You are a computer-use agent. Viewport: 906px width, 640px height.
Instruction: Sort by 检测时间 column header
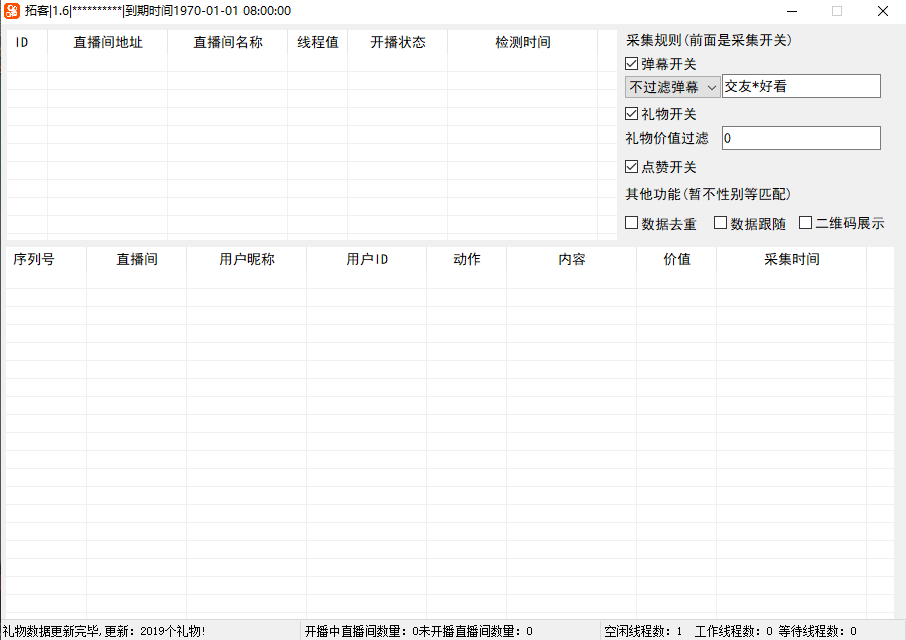coord(522,43)
